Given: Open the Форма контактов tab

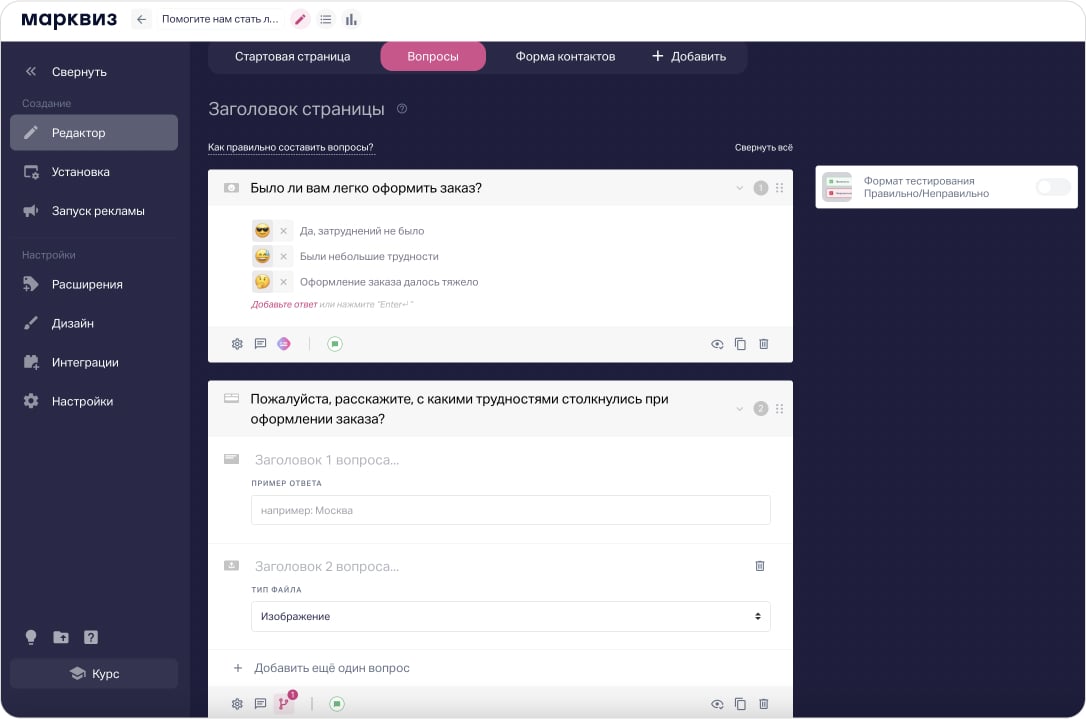Looking at the screenshot, I should pos(565,56).
